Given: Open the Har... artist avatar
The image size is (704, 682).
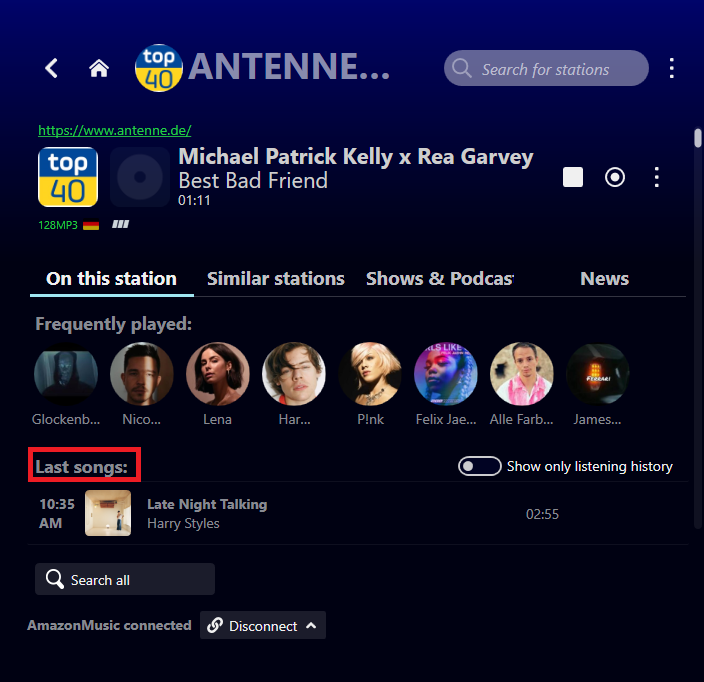Looking at the screenshot, I should pyautogui.click(x=294, y=374).
